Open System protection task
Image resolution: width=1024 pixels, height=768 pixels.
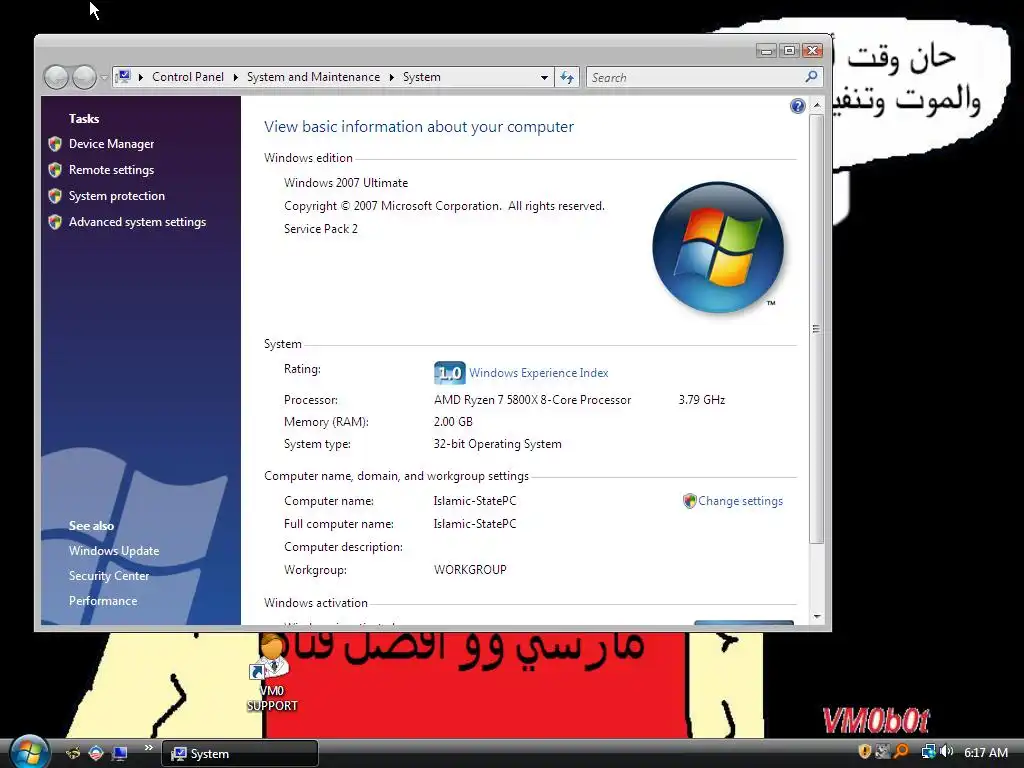point(117,196)
